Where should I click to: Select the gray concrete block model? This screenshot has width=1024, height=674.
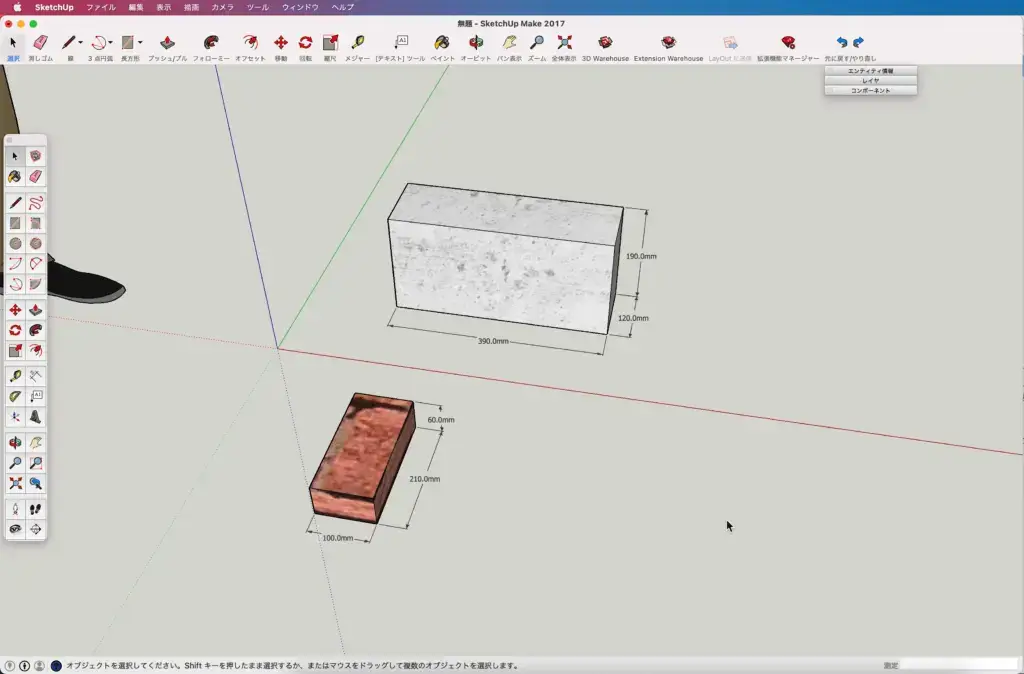(x=505, y=259)
